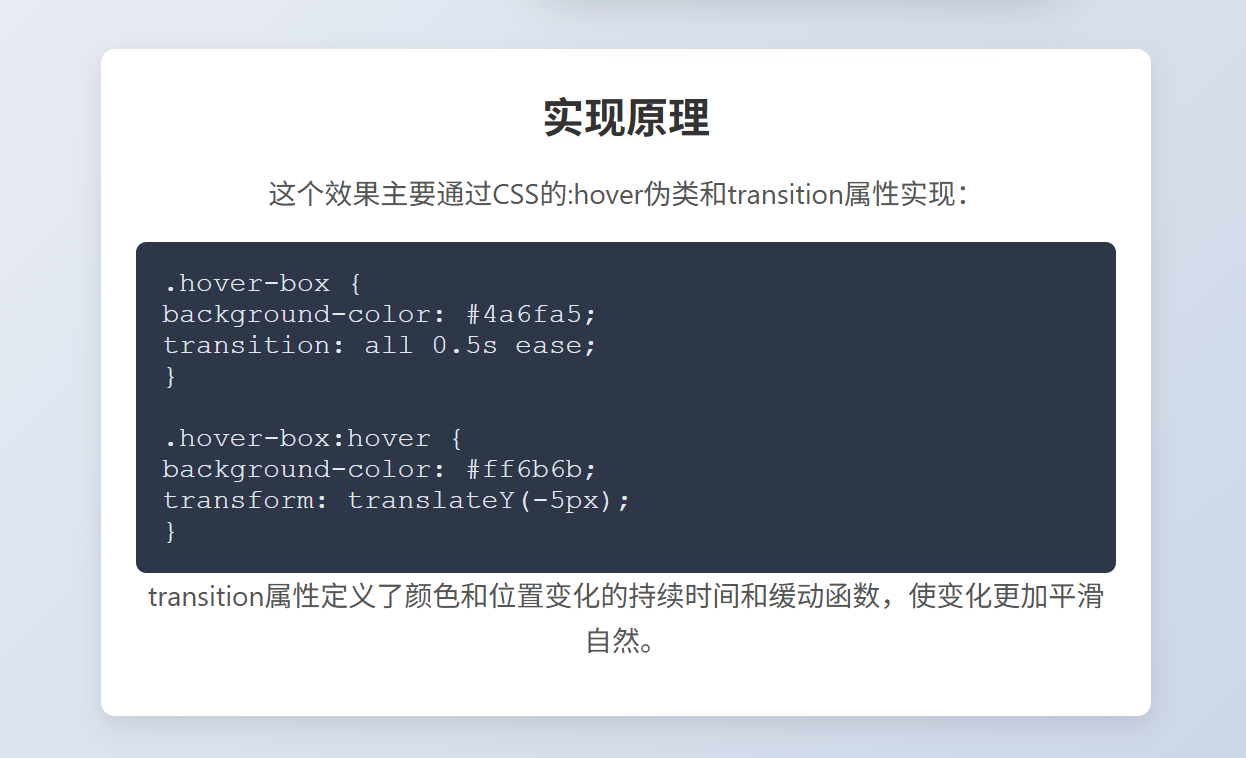
Task: Click the word transition below the code block
Action: (205, 597)
